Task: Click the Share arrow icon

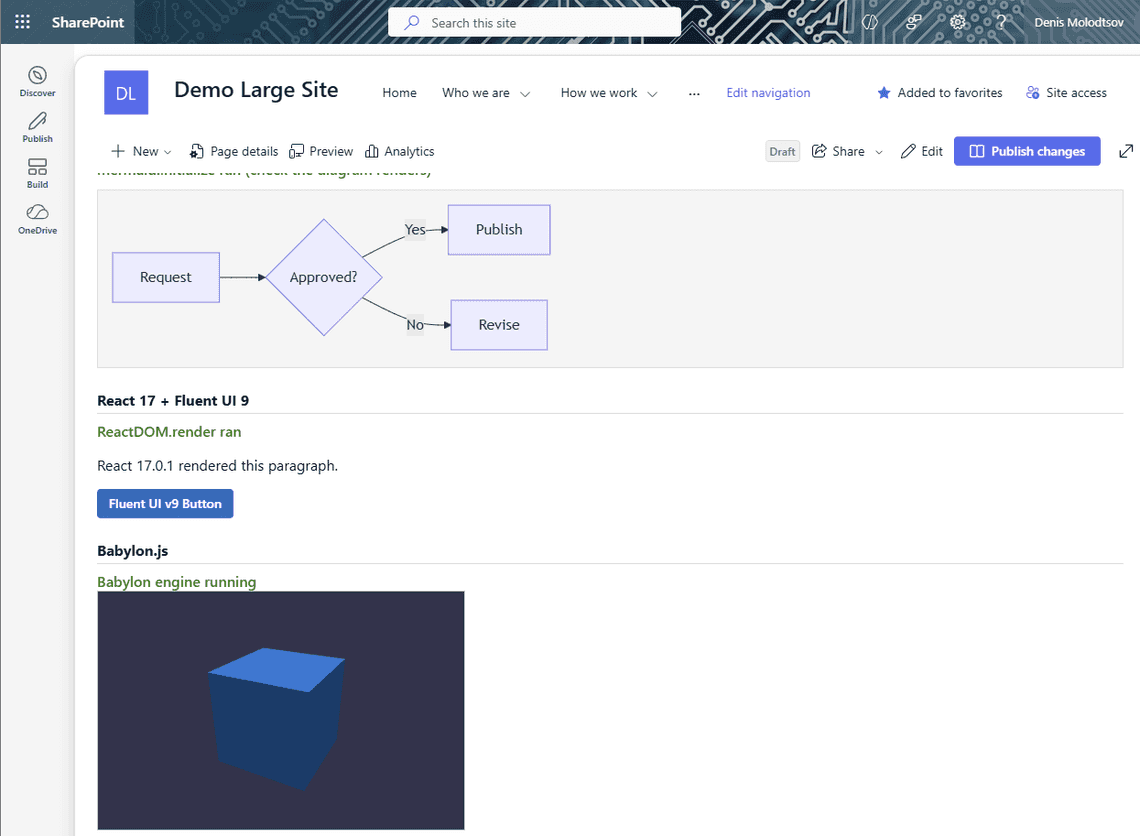Action: pyautogui.click(x=819, y=150)
